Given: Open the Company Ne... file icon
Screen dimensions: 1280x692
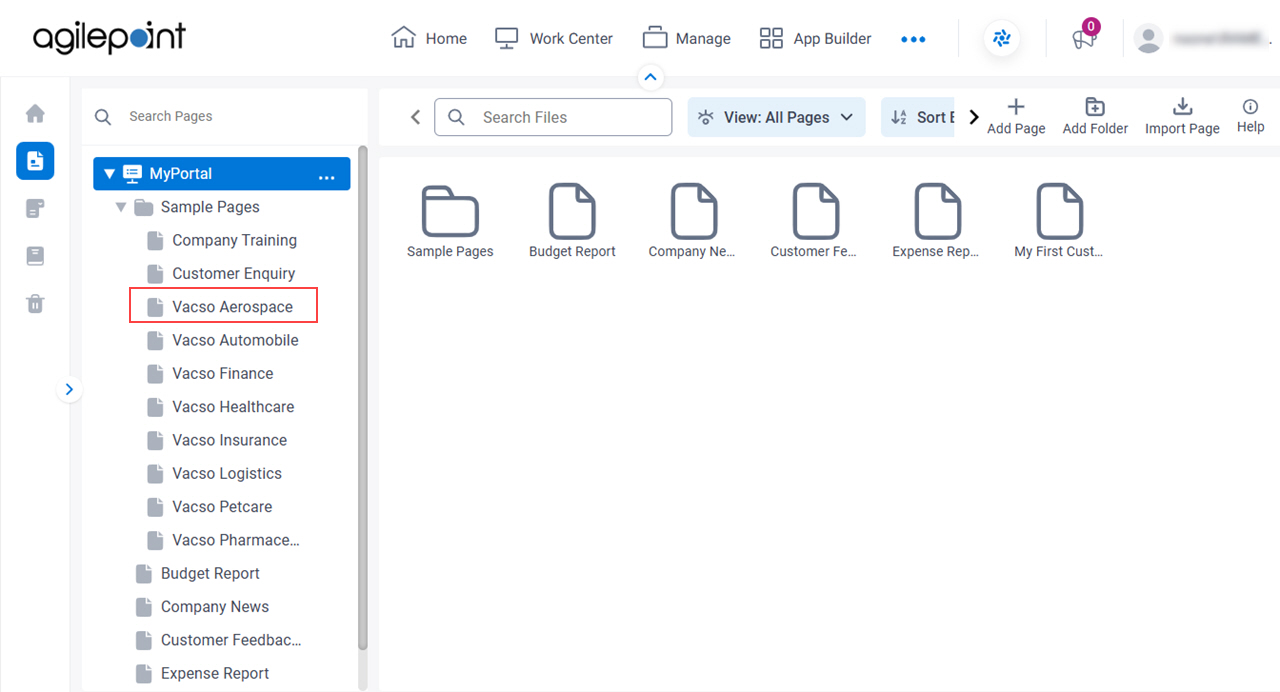Looking at the screenshot, I should click(x=692, y=221).
